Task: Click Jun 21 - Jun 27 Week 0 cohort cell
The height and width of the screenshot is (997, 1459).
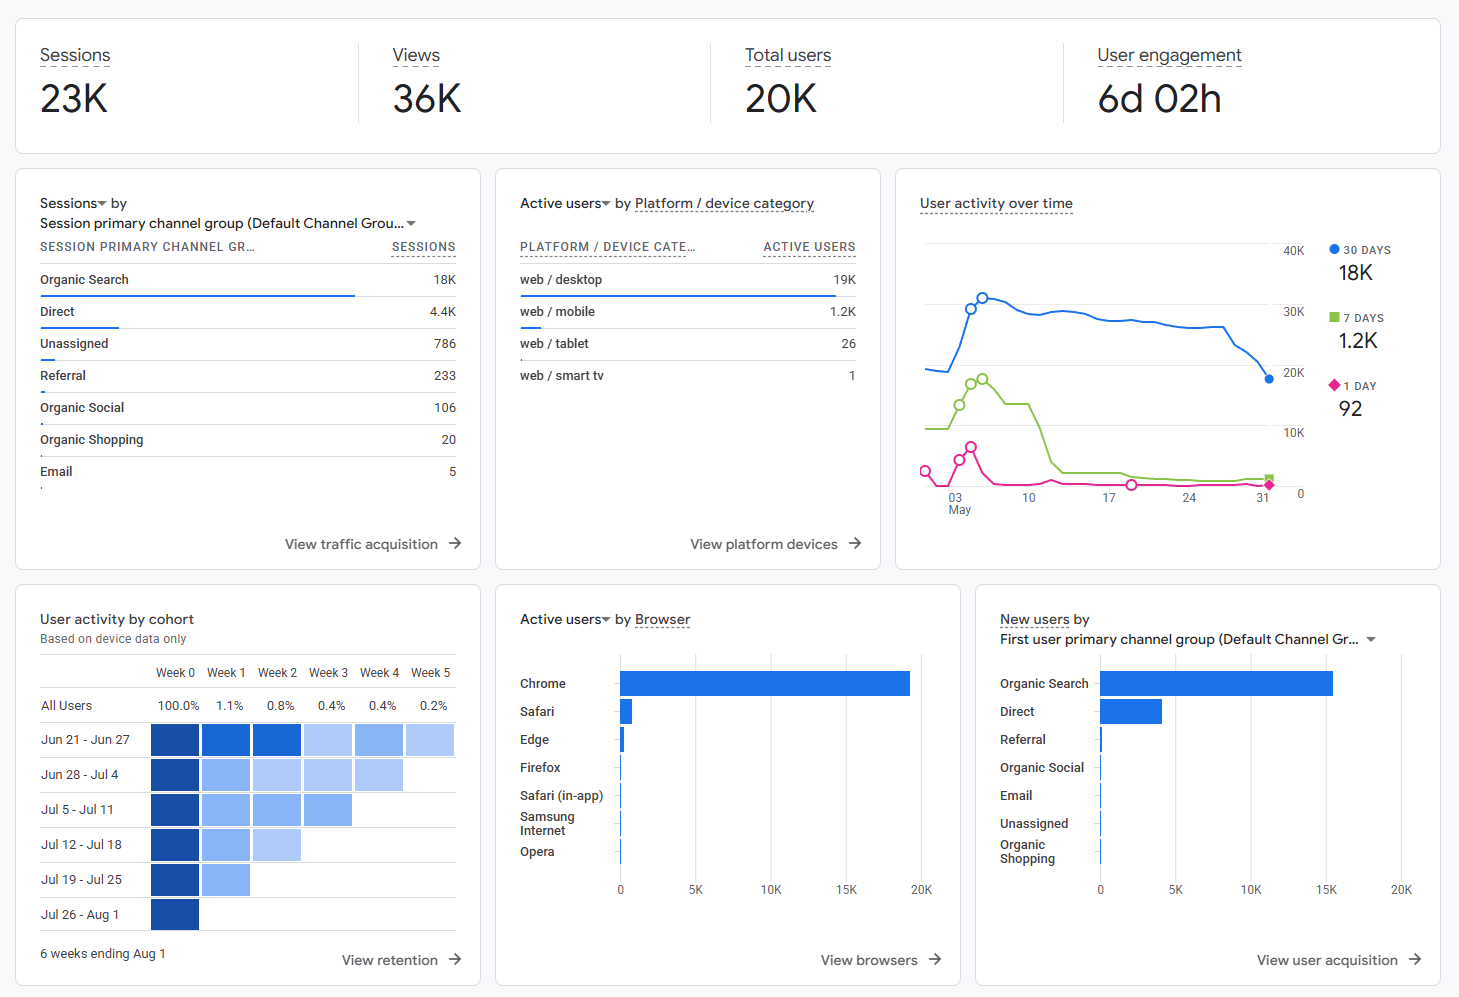Action: (175, 740)
